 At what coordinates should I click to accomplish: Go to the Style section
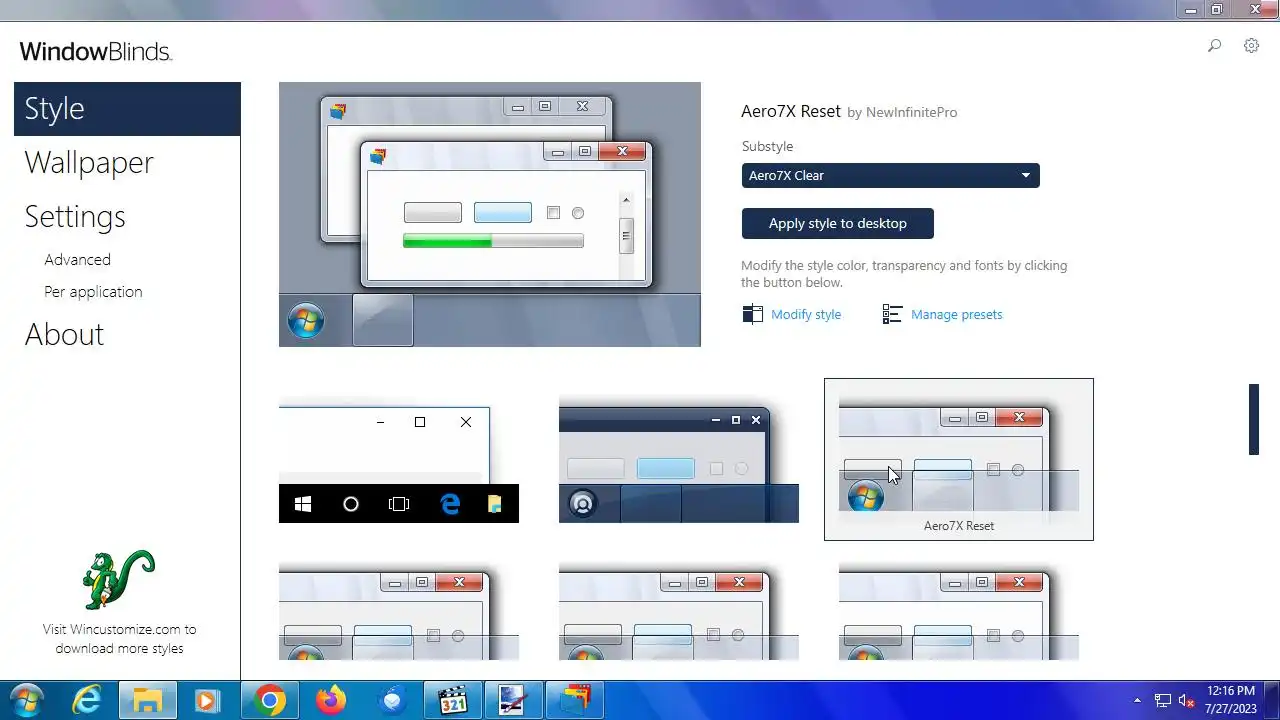[127, 109]
